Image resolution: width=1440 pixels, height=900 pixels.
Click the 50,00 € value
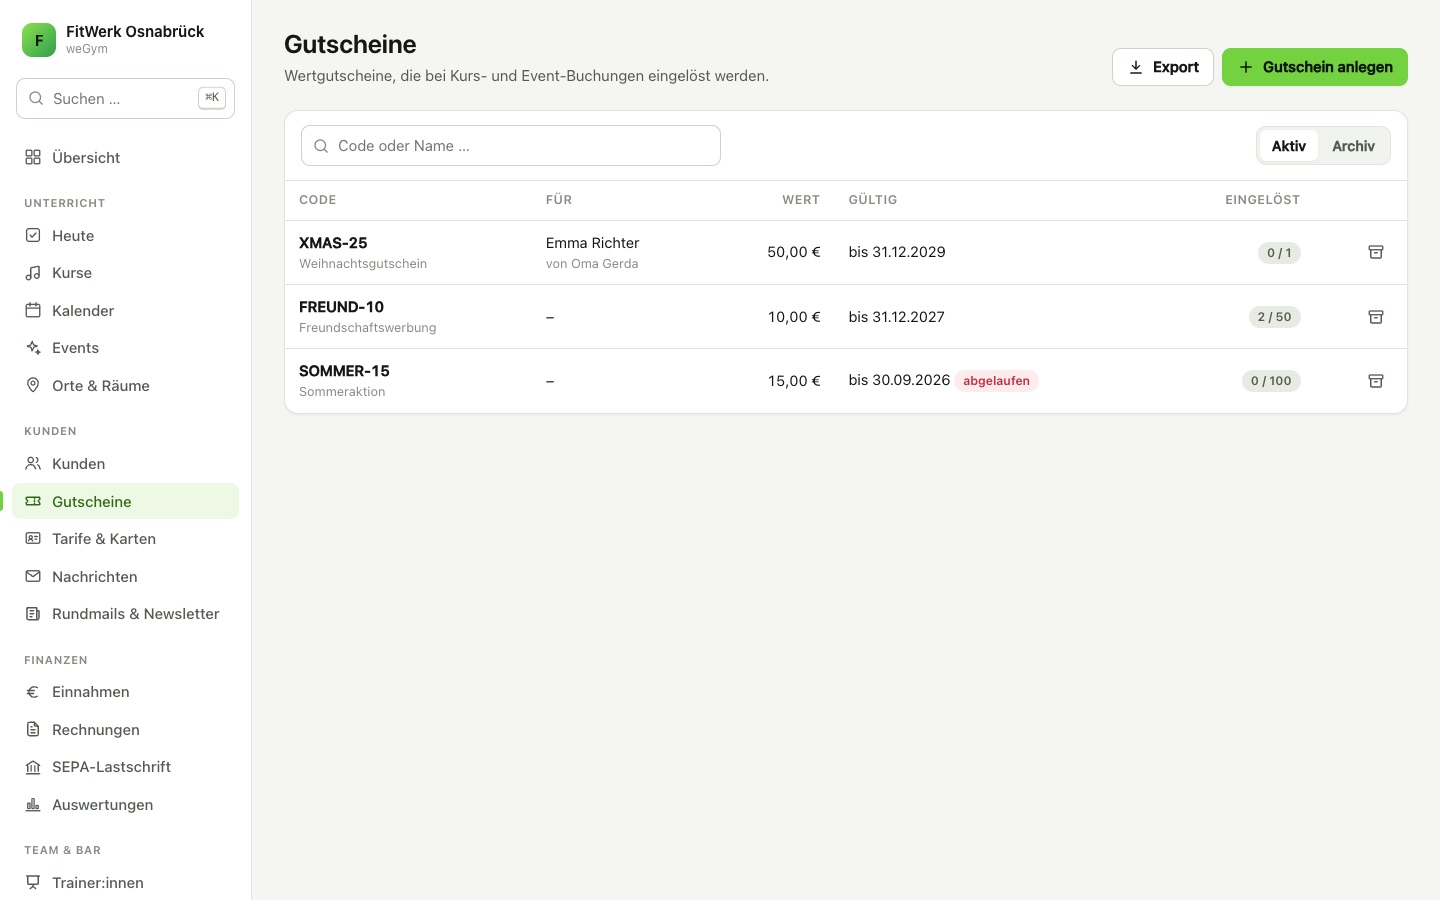tap(794, 252)
